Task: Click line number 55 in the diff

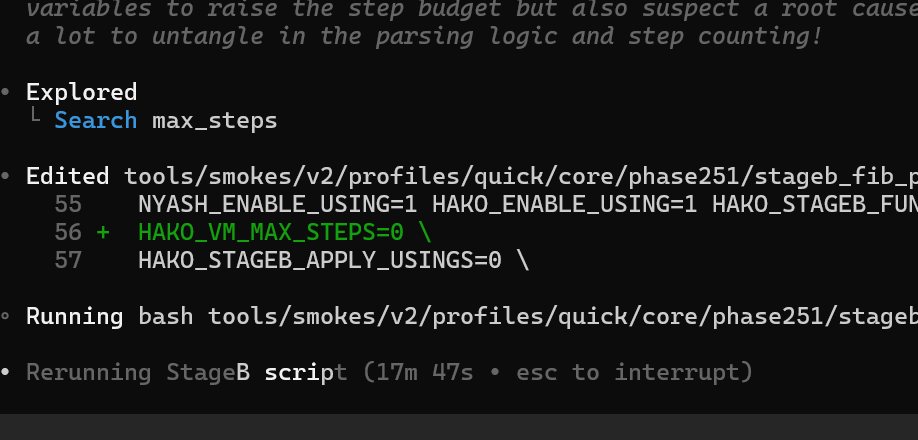Action: (69, 205)
